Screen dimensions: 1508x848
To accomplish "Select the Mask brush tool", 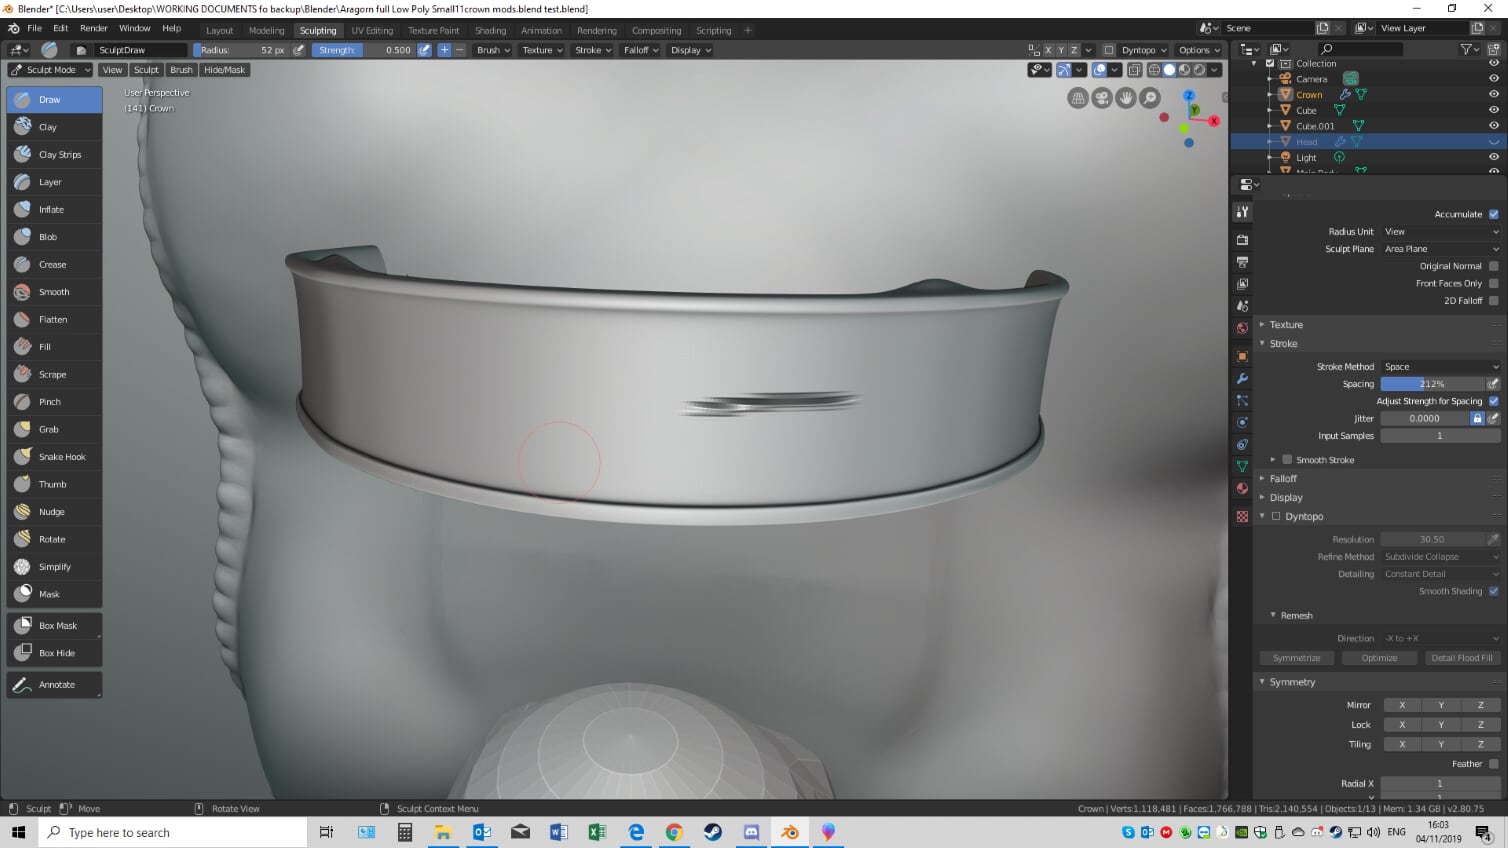I will 54,595.
